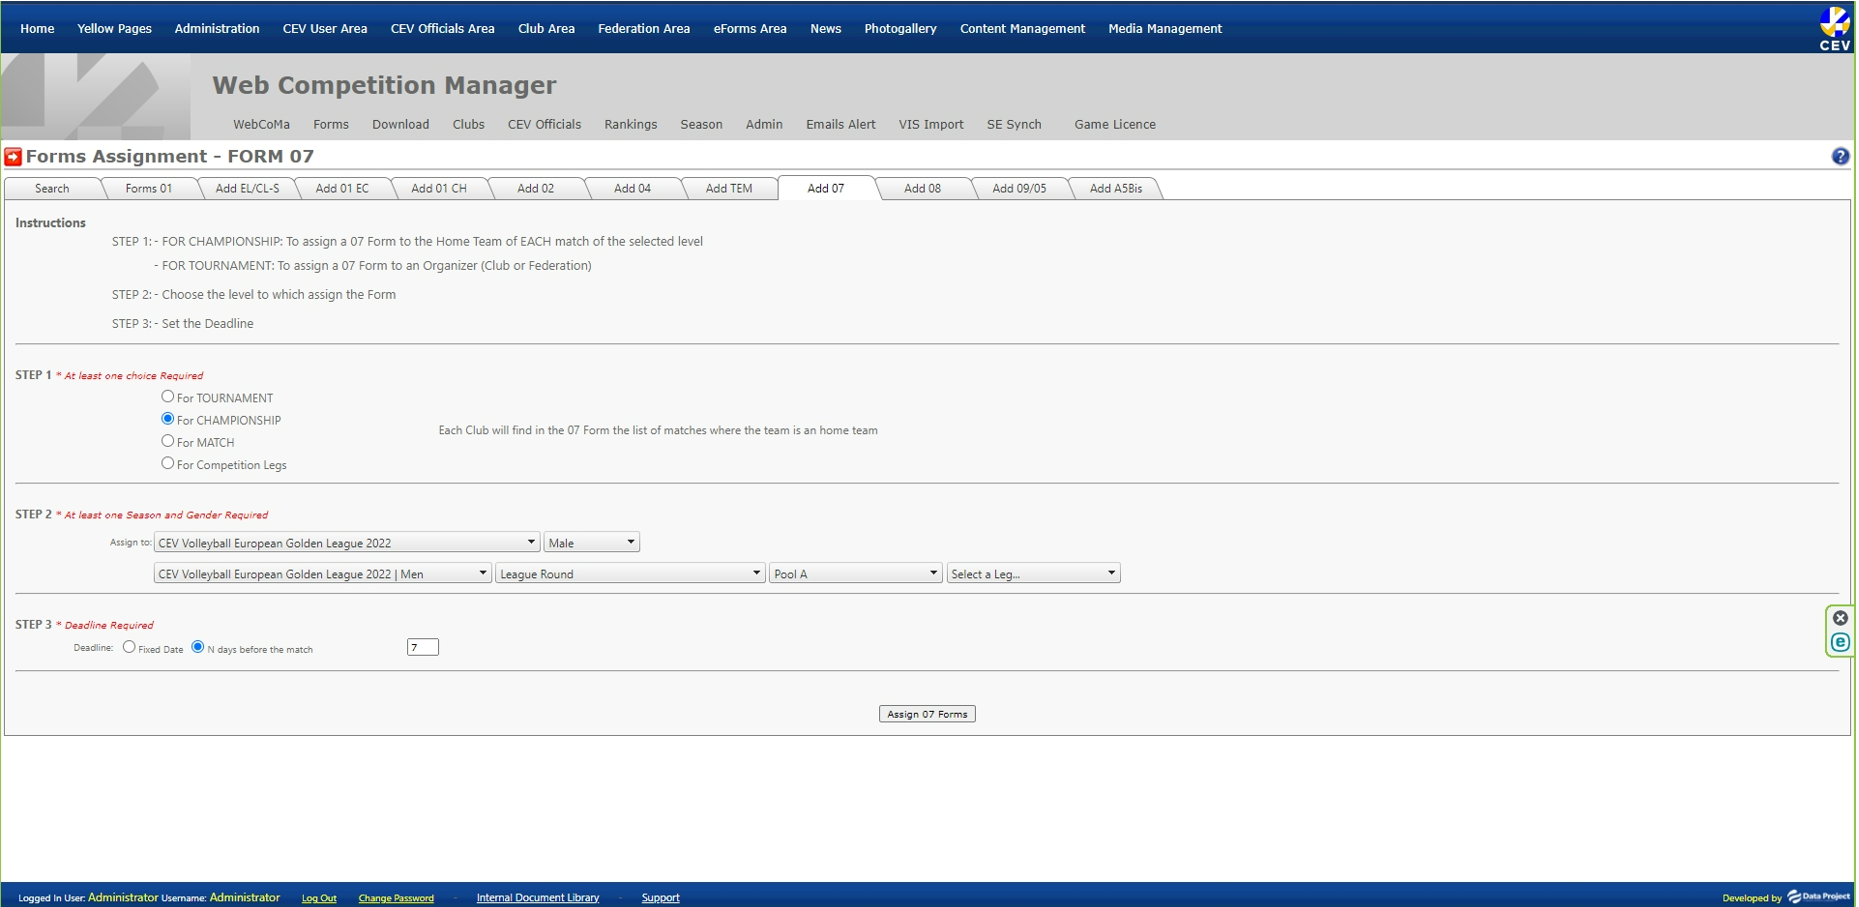
Task: Click the Change Password link
Action: (396, 898)
